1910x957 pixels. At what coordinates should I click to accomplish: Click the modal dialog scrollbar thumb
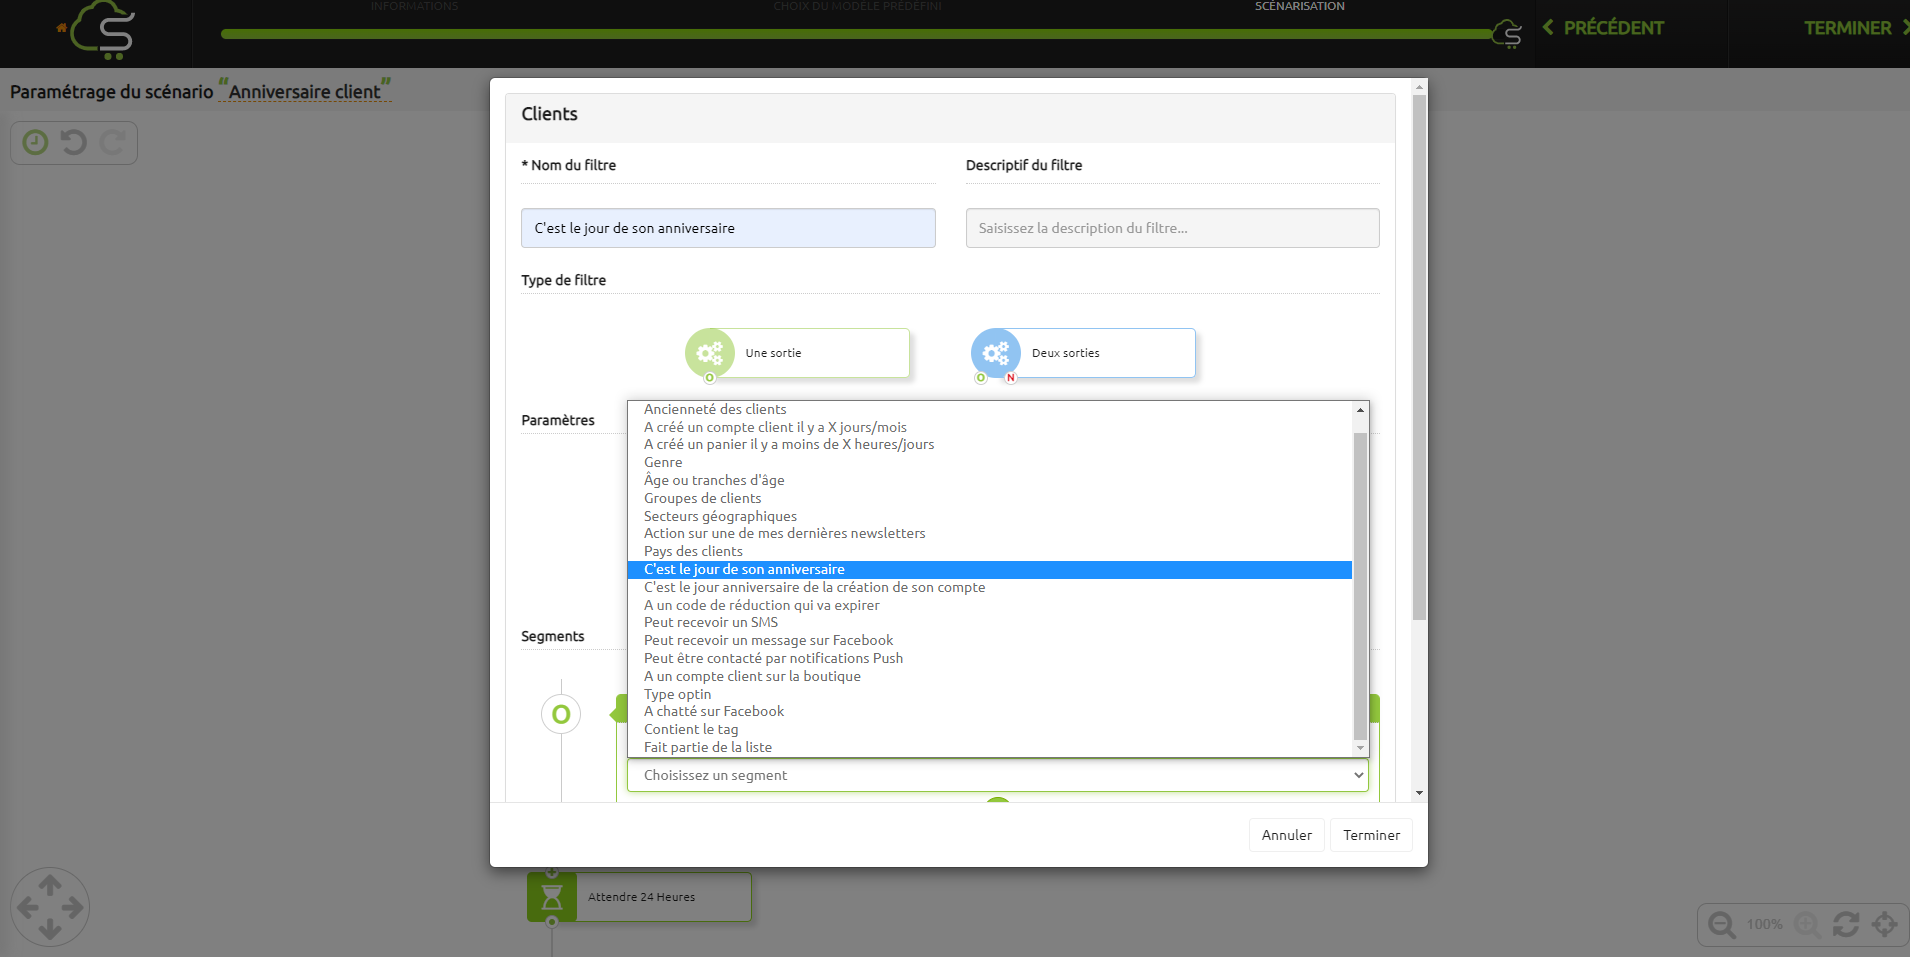1419,357
